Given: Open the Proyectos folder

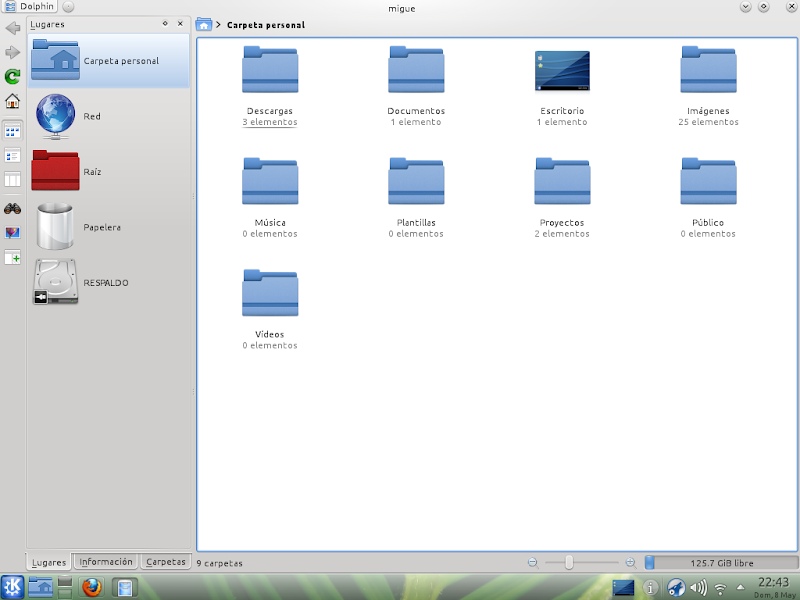Looking at the screenshot, I should tap(562, 182).
